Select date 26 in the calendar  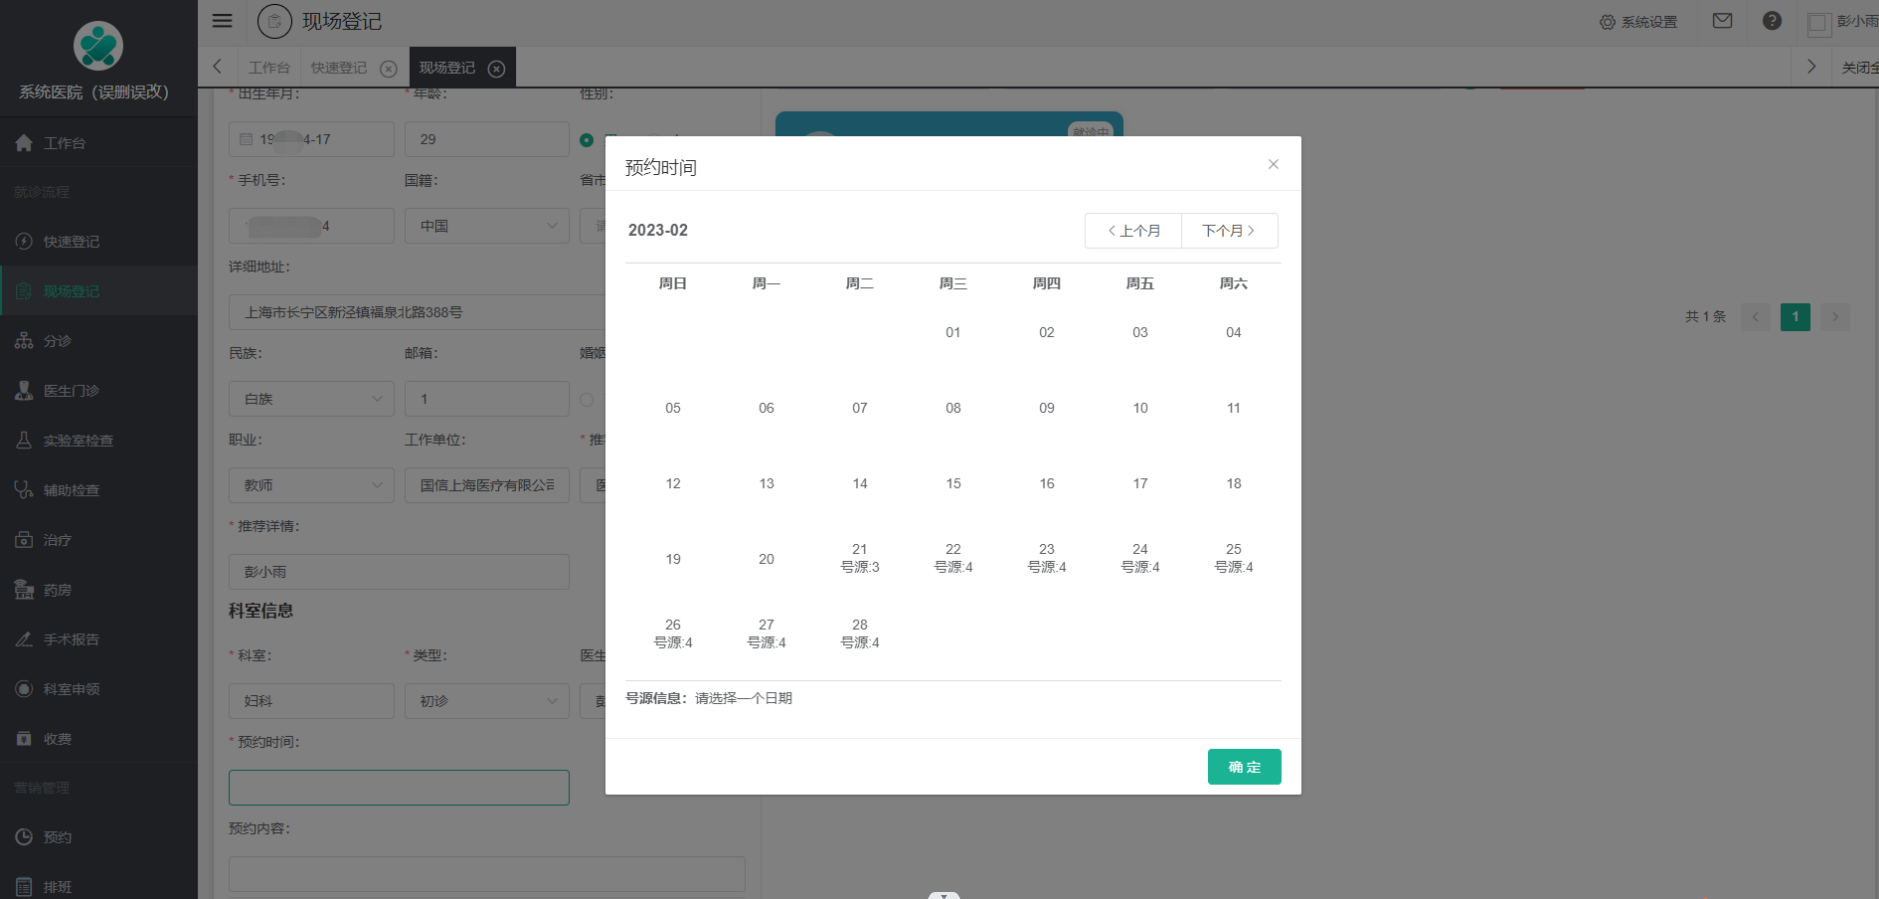(673, 634)
